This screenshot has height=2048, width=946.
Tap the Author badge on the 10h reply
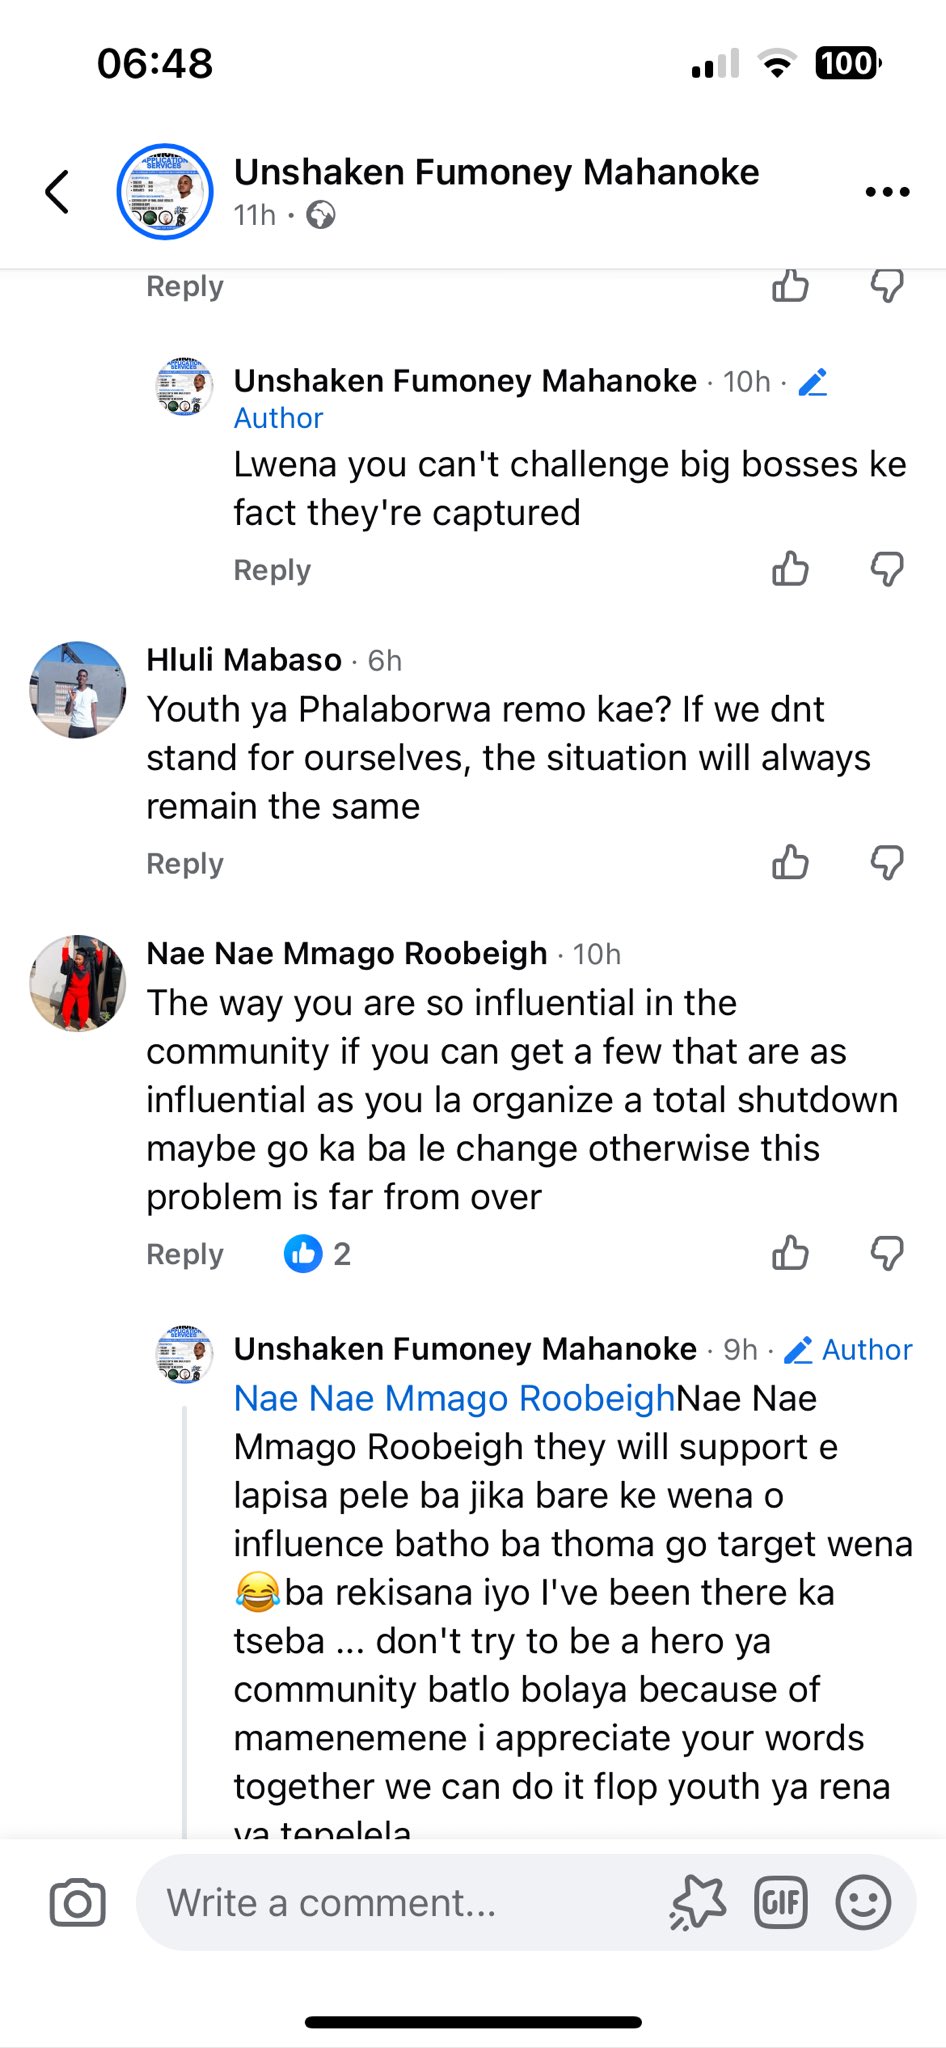(x=279, y=418)
